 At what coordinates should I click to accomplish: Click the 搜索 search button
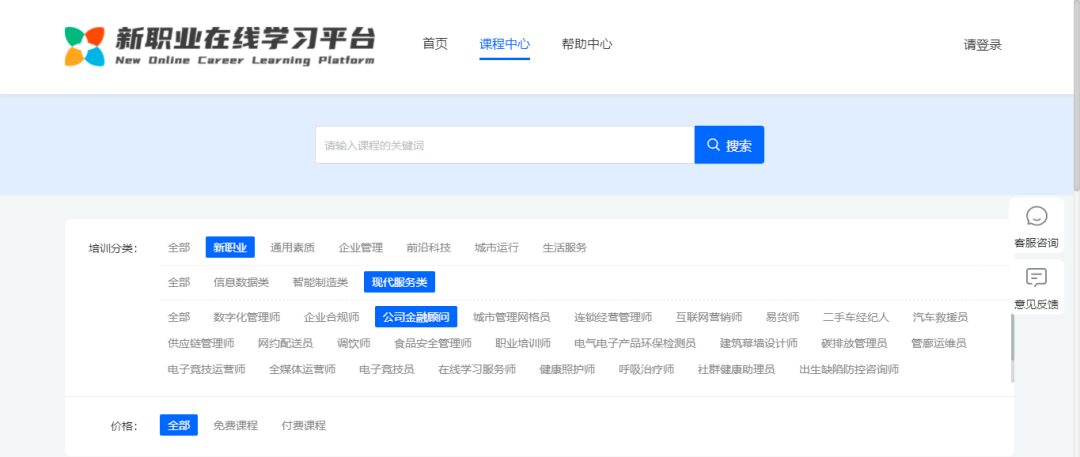point(729,145)
